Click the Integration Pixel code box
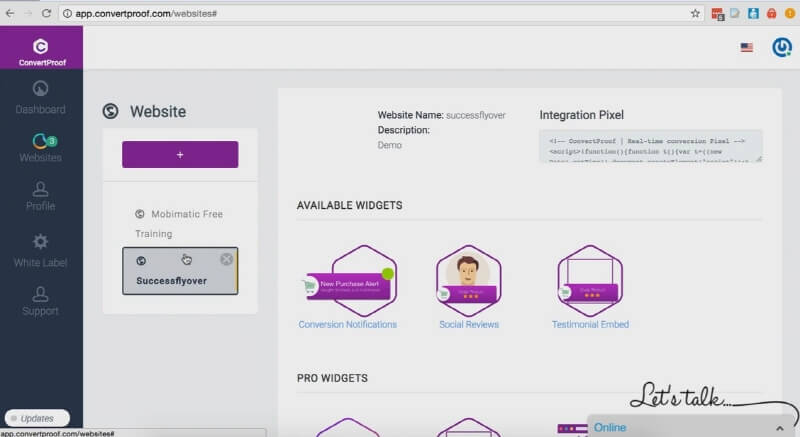Viewport: 800px width, 437px height. [651, 146]
